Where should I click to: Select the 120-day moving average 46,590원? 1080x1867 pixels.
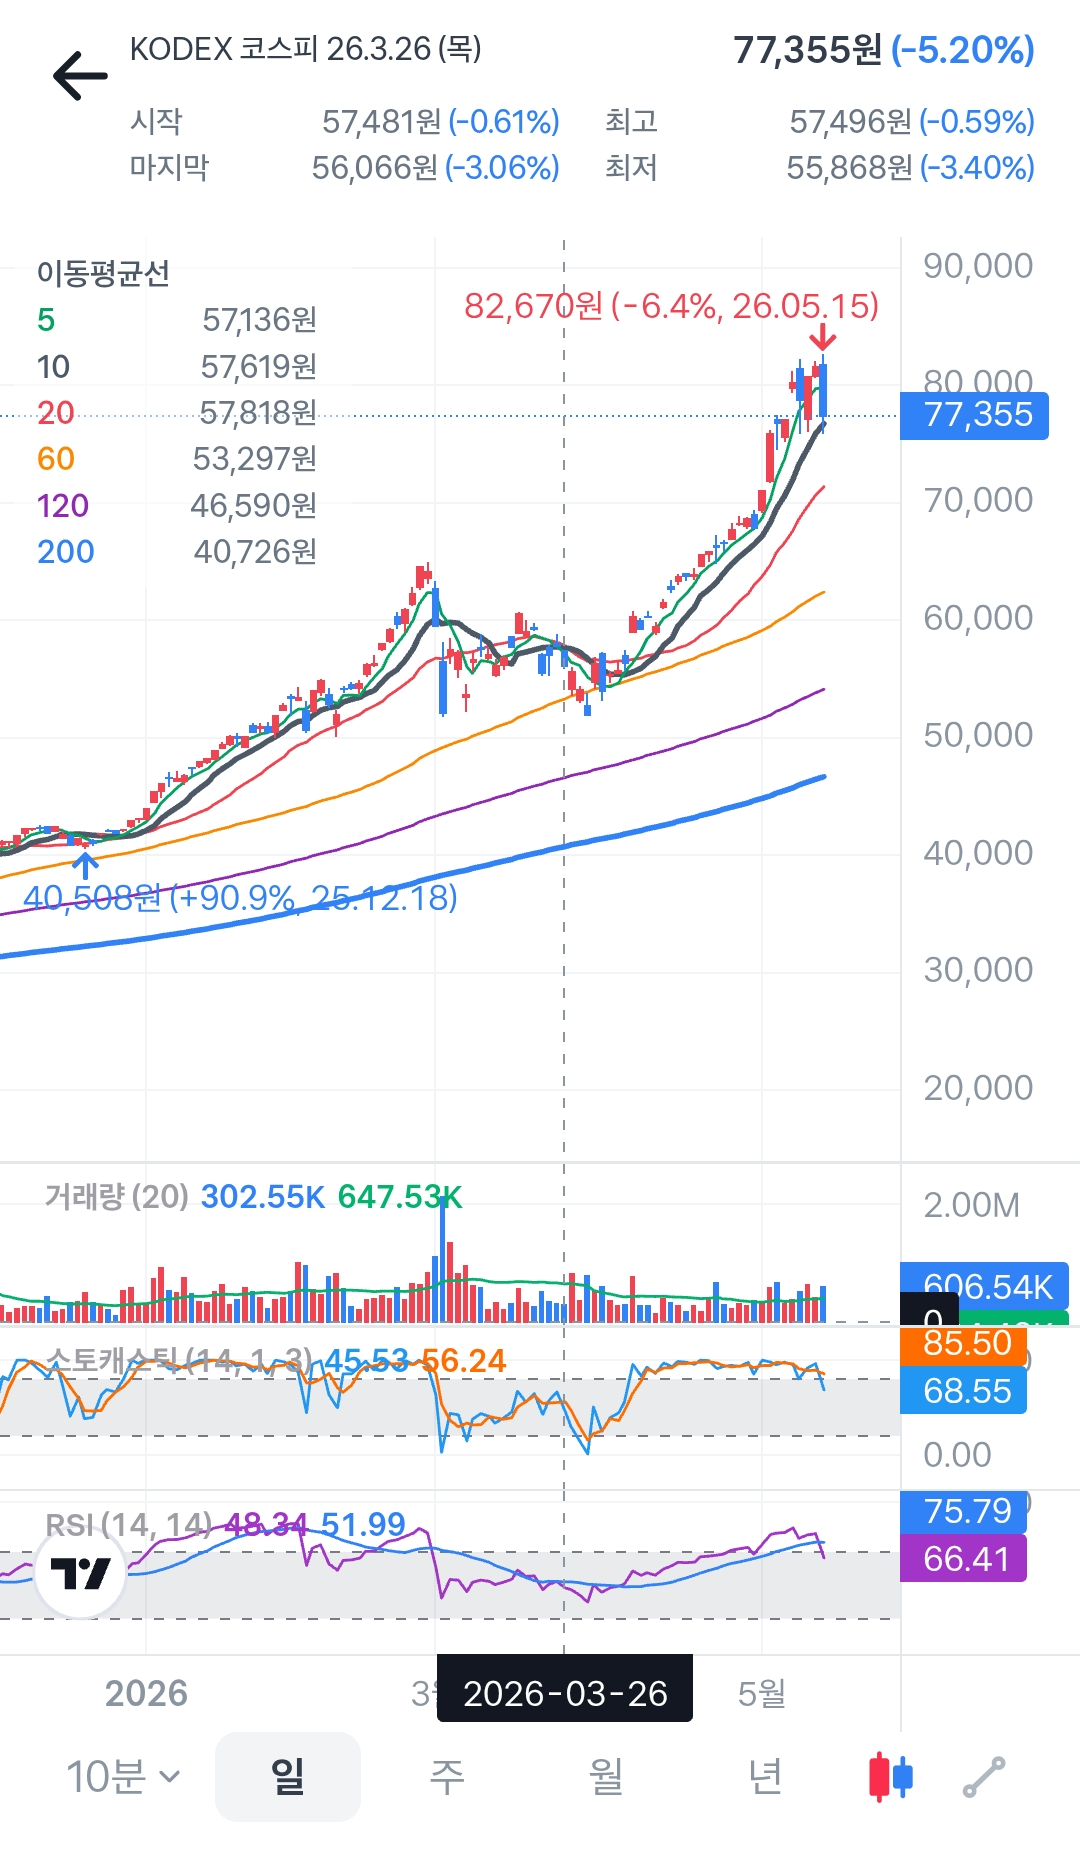[x=177, y=506]
